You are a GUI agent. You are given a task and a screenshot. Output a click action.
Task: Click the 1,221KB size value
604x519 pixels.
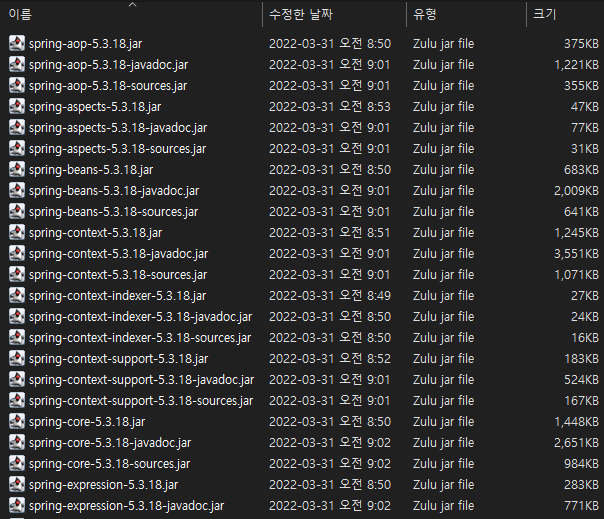(576, 65)
